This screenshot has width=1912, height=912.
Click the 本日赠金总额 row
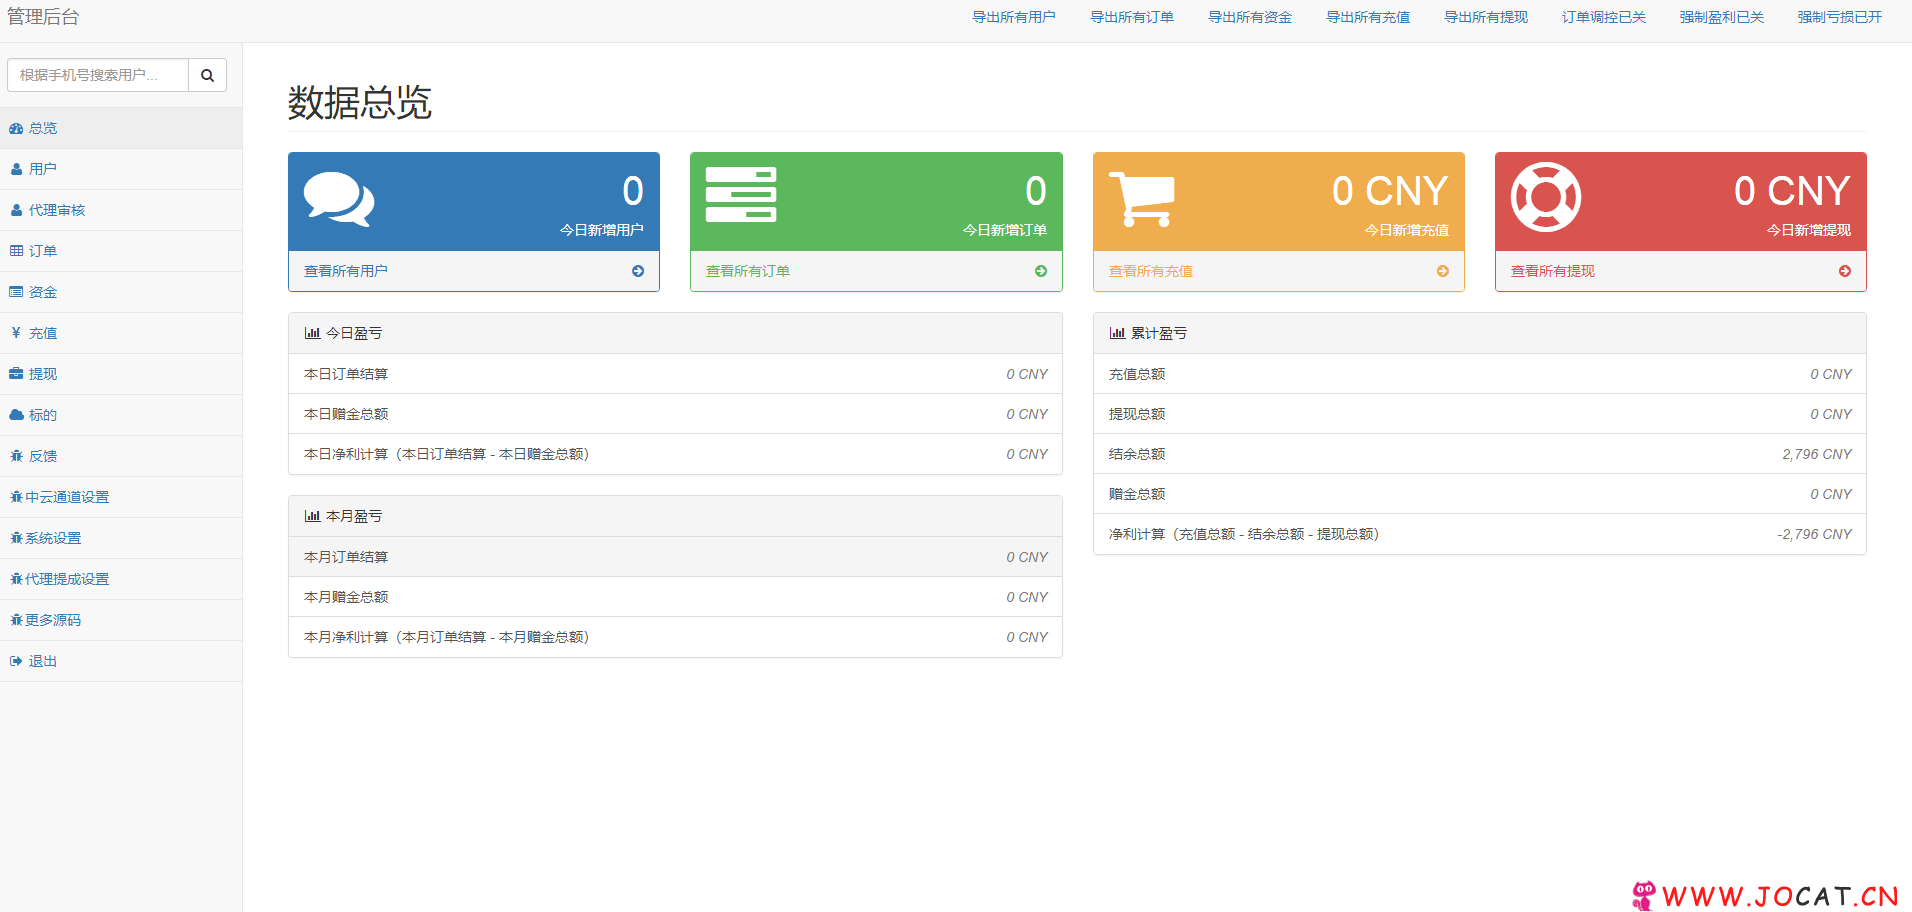675,414
